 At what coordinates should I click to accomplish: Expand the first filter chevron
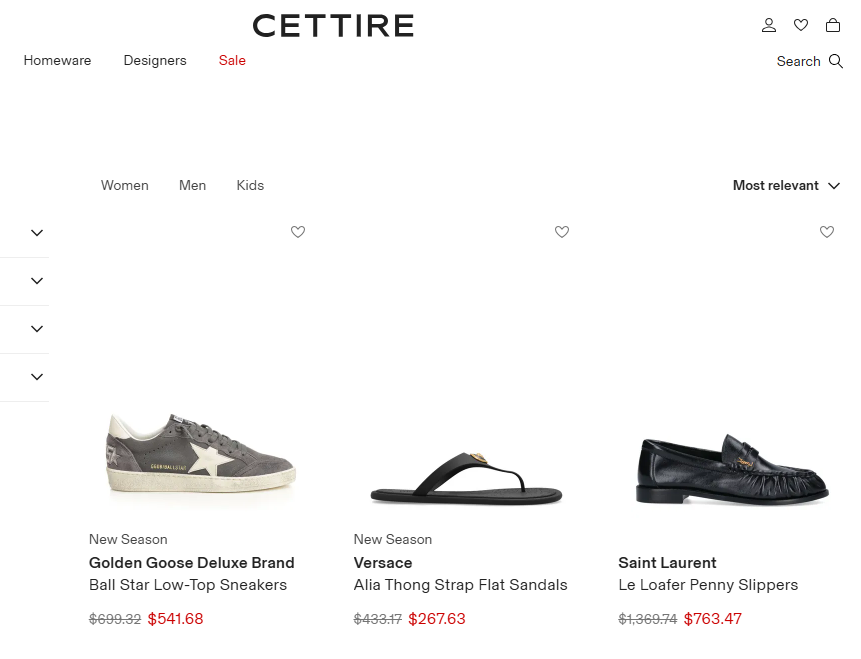click(37, 233)
